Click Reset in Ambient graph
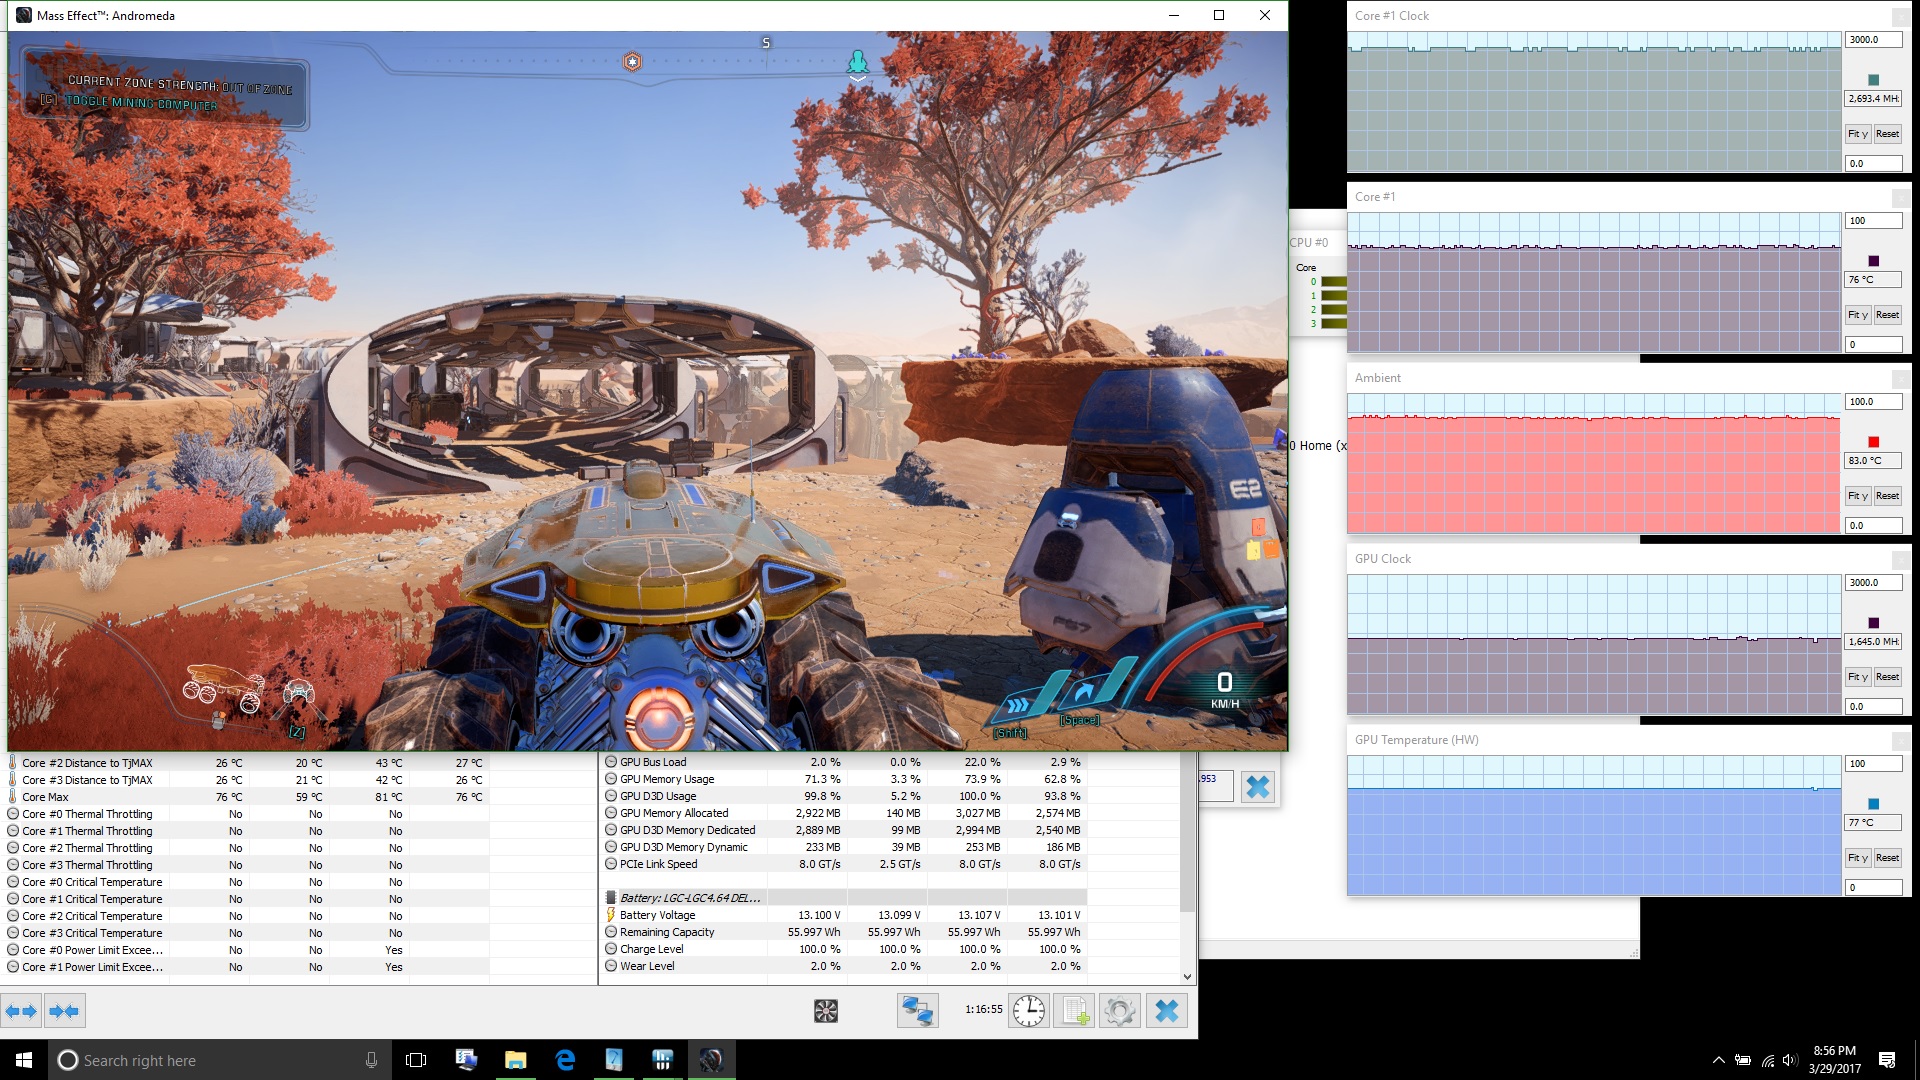Viewport: 1920px width, 1080px height. tap(1887, 496)
